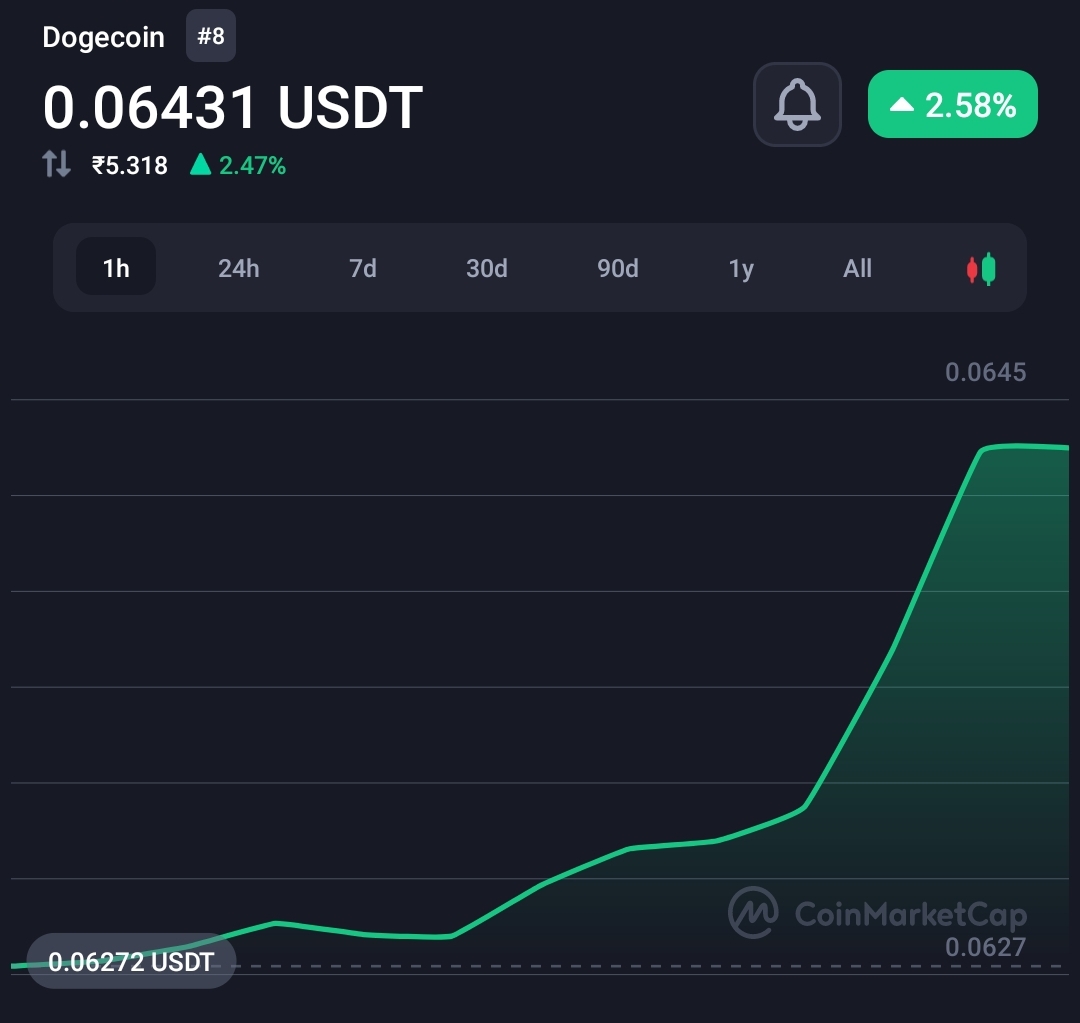1080x1023 pixels.
Task: Switch to candlestick chart view
Action: [x=981, y=269]
